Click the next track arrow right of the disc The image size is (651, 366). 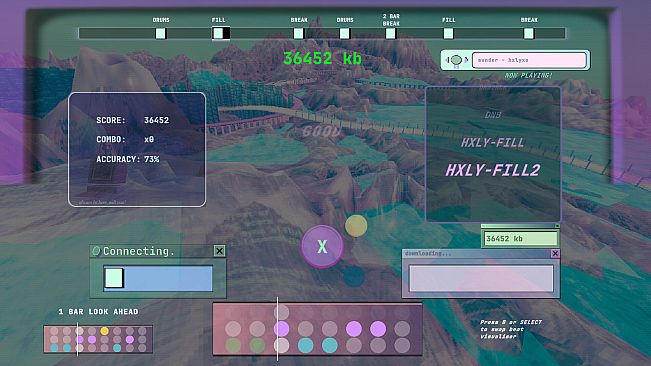[466, 60]
